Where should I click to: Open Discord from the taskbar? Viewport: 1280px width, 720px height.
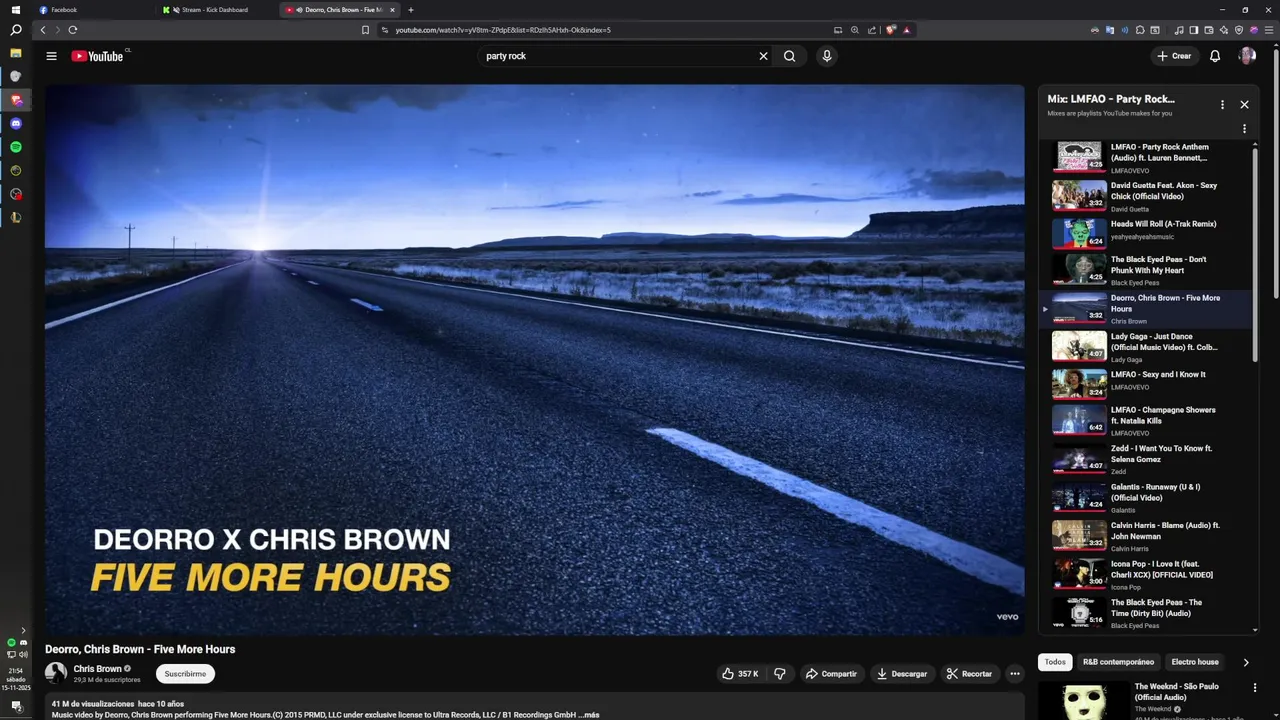(16, 124)
